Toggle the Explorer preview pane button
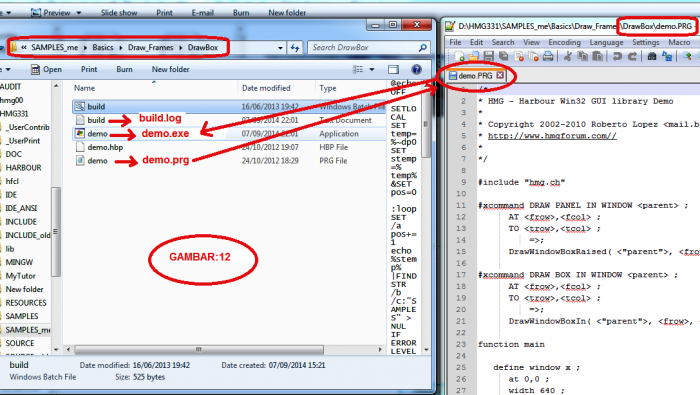The height and width of the screenshot is (395, 700). click(x=393, y=69)
